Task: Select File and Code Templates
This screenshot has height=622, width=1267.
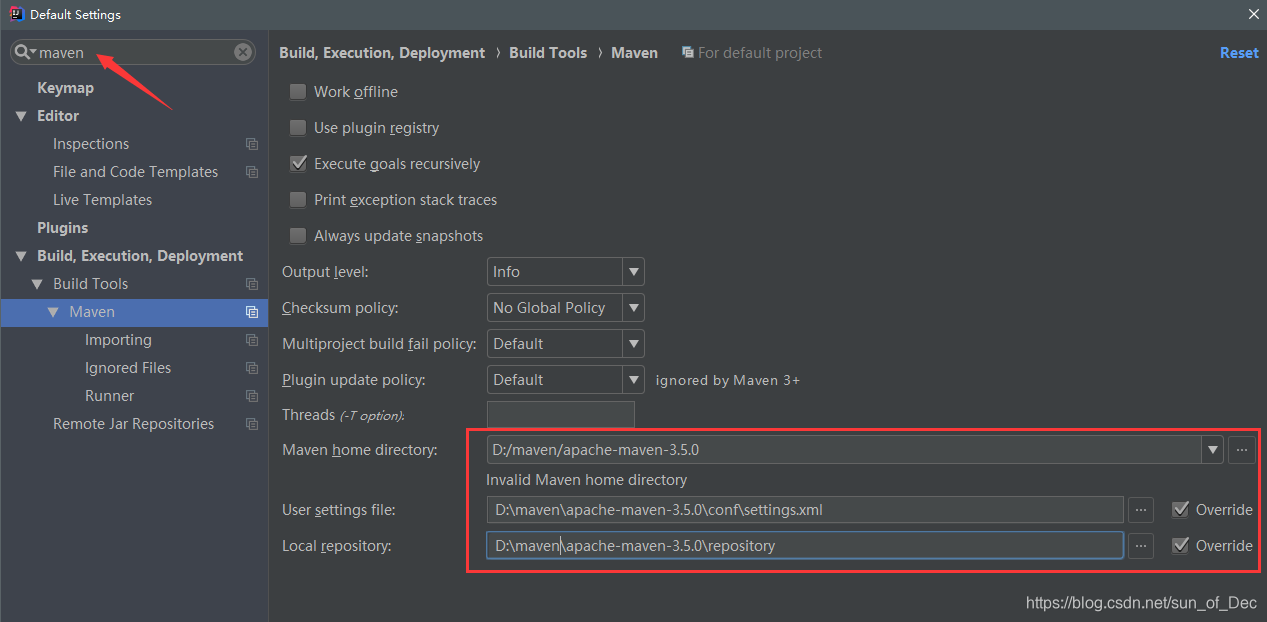Action: point(135,172)
